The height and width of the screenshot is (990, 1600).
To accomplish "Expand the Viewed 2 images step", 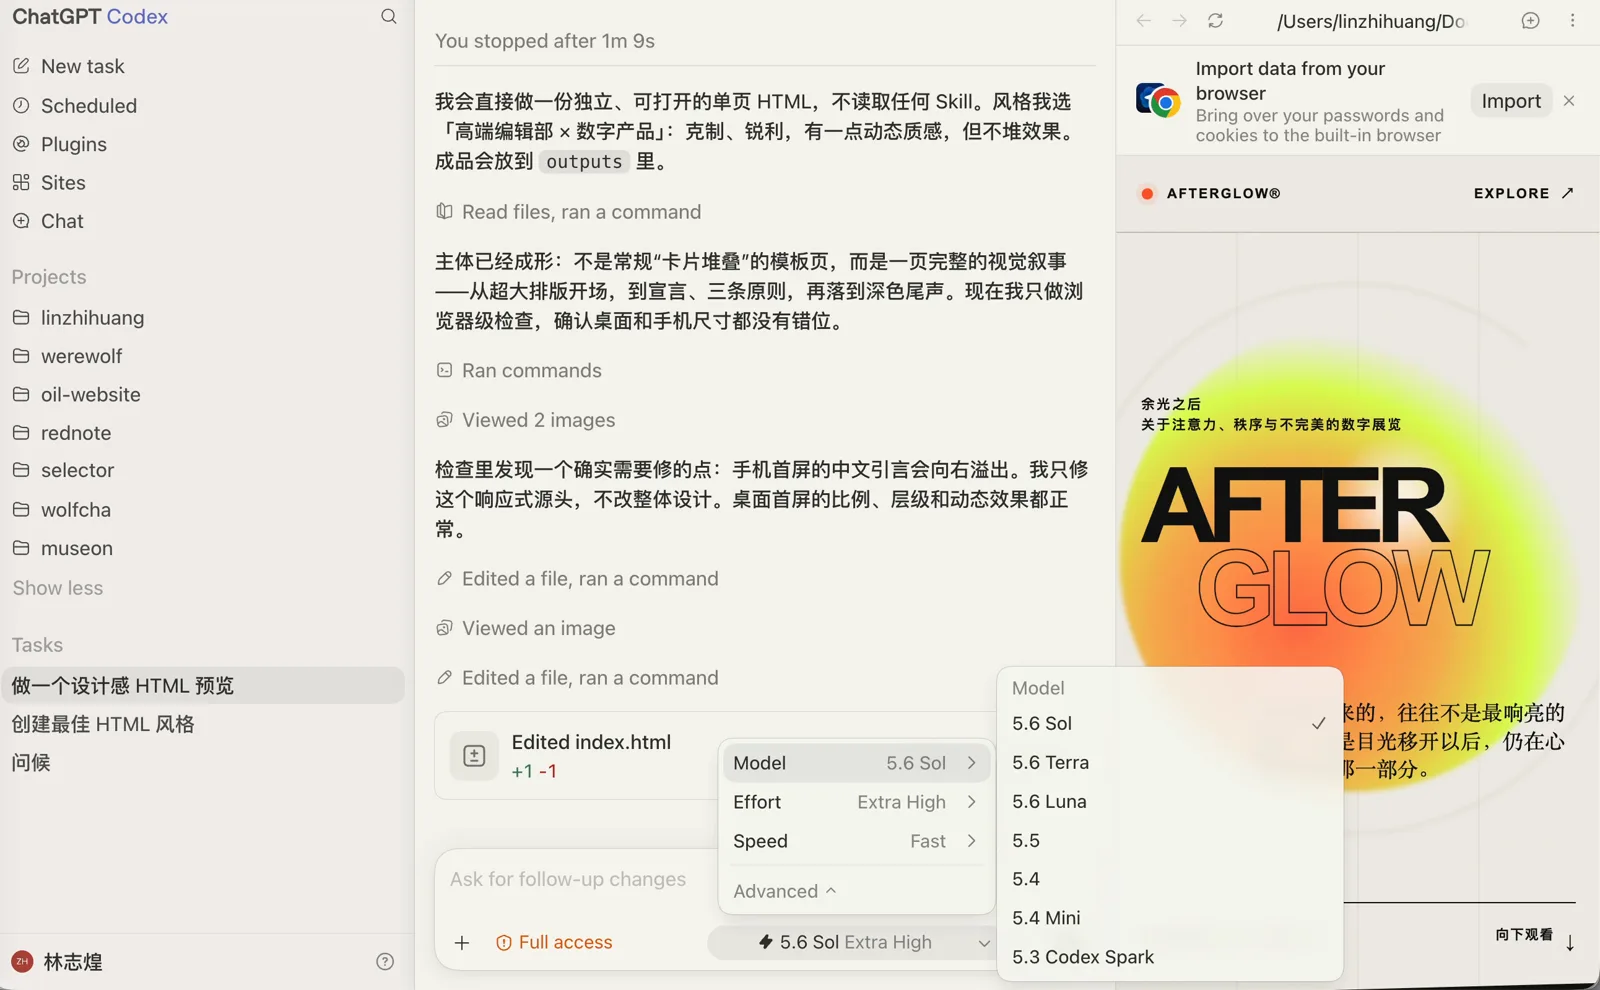I will [525, 420].
